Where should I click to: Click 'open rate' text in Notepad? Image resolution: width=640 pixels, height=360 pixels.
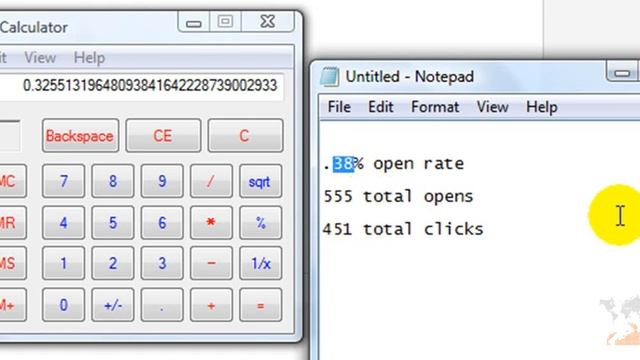tap(418, 164)
